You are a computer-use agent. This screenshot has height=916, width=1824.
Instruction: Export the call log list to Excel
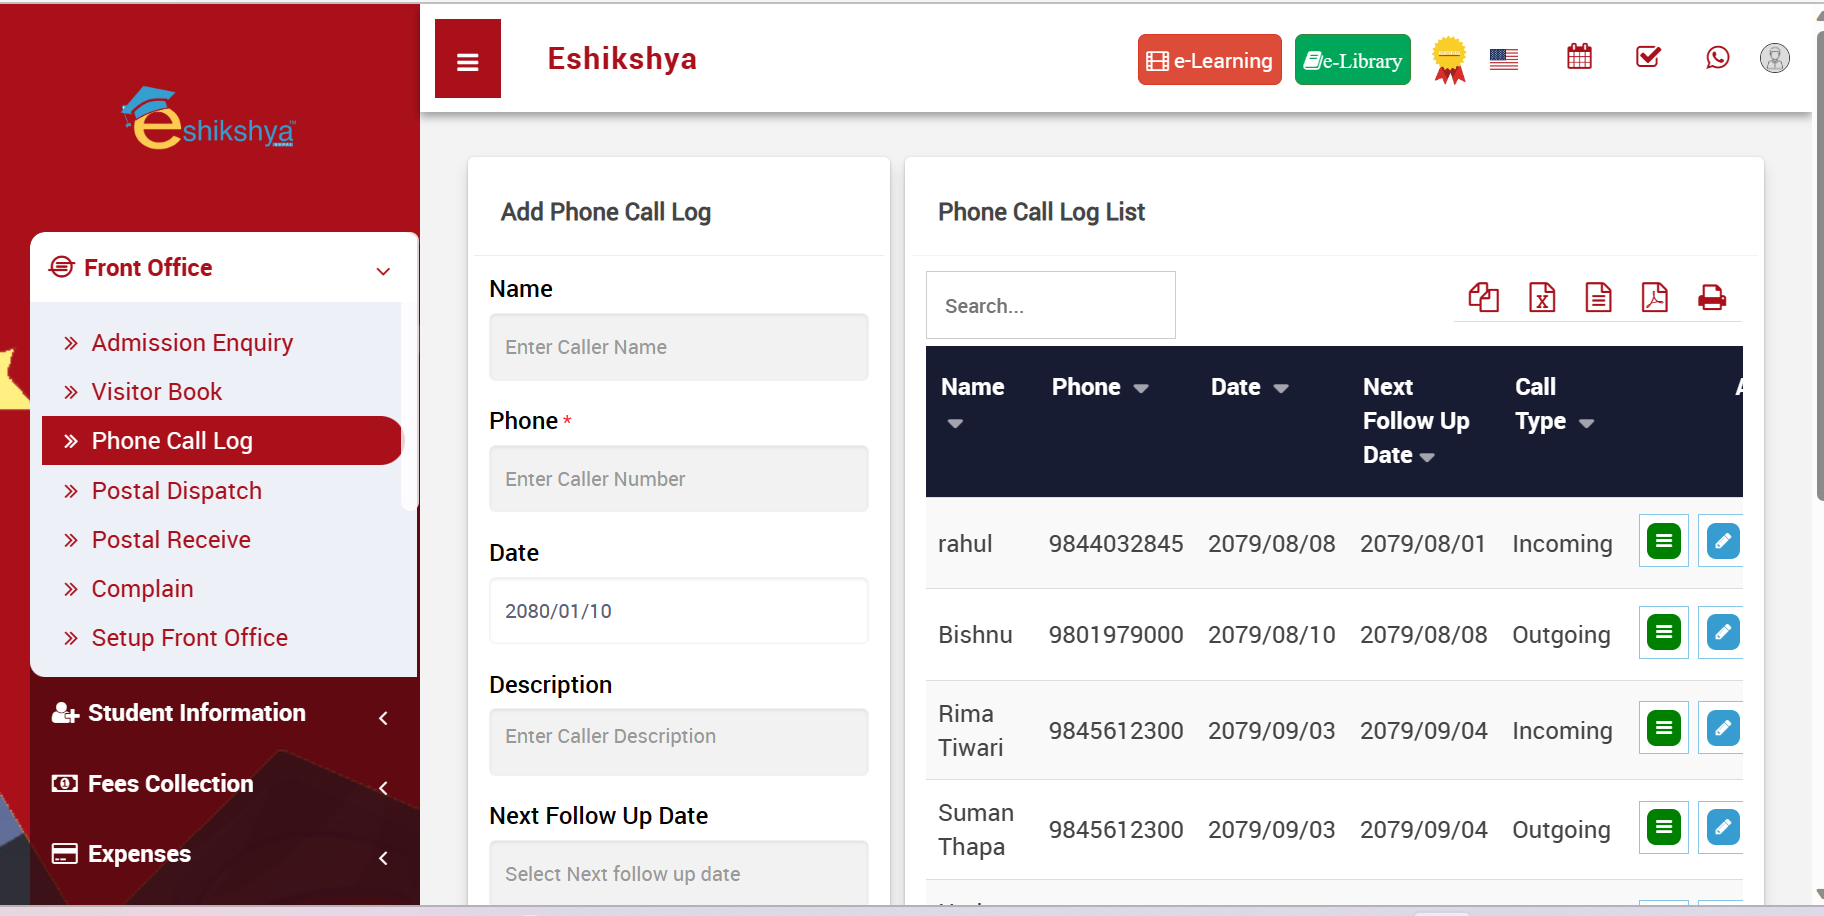coord(1541,297)
